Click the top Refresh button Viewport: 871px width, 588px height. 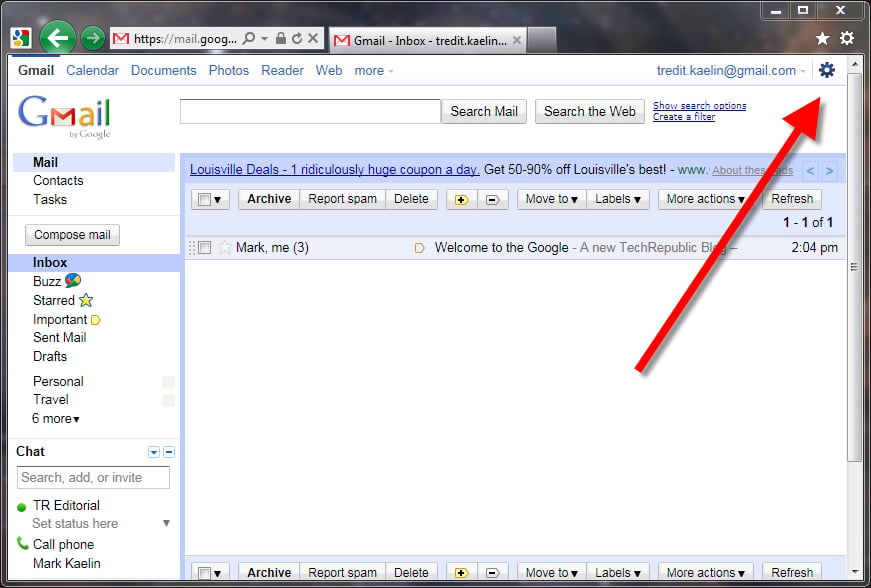point(792,199)
